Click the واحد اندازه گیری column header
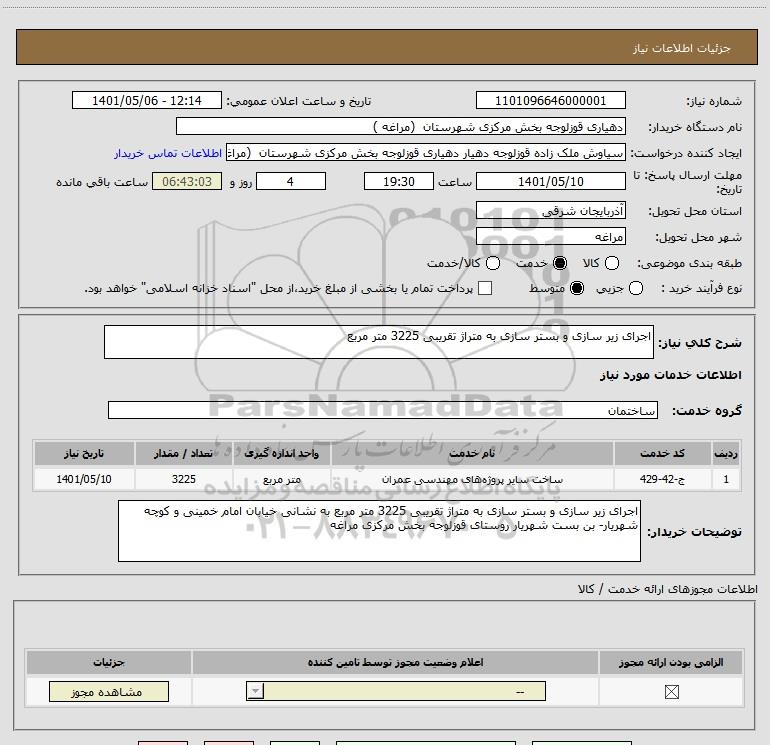Screen dimensions: 770x745 tap(281, 453)
